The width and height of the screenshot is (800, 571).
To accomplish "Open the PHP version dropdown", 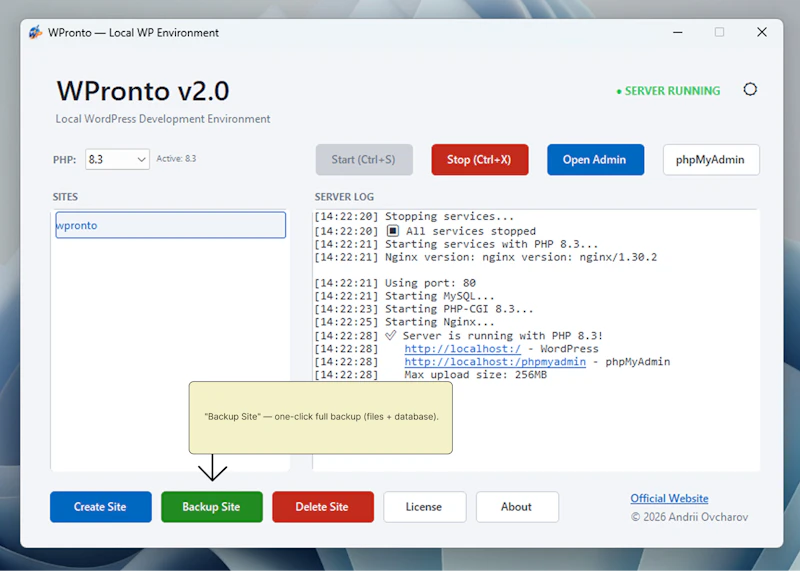I will pyautogui.click(x=117, y=159).
